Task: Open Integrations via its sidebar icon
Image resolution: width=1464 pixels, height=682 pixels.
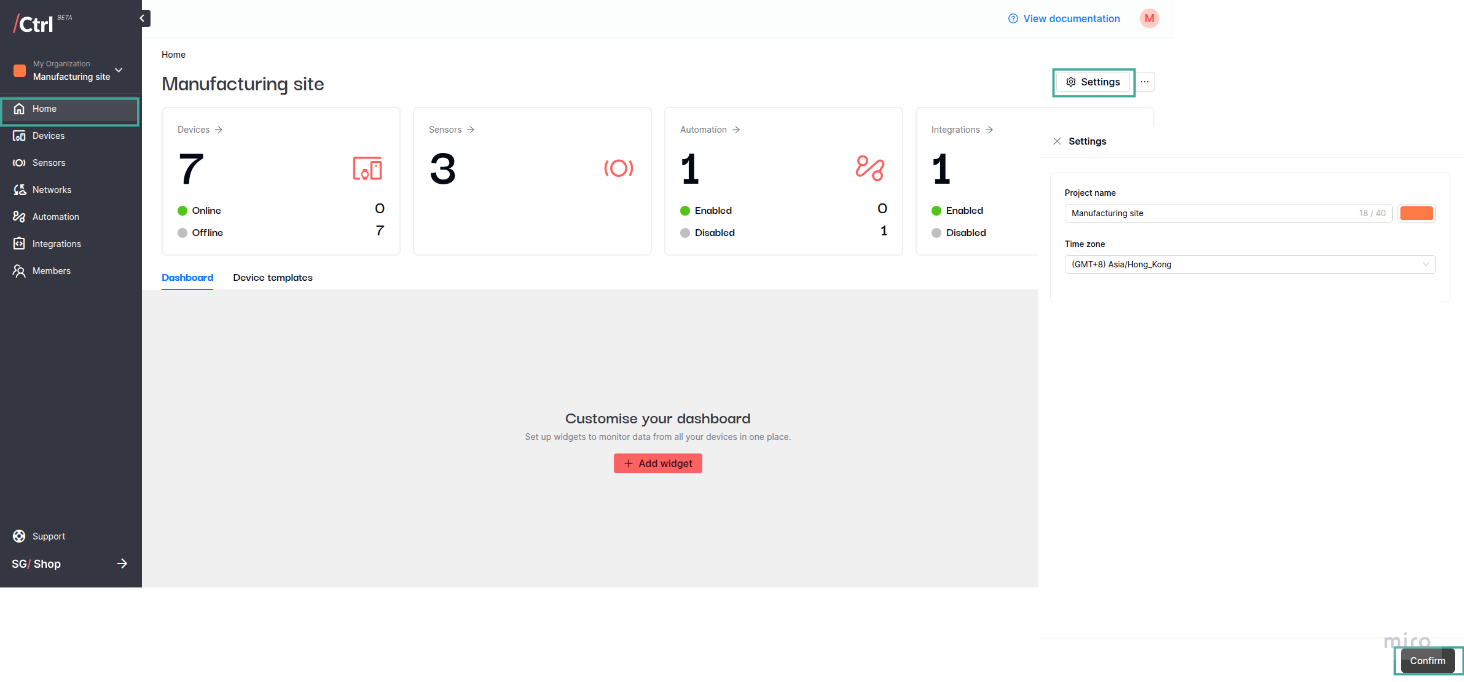Action: point(19,244)
